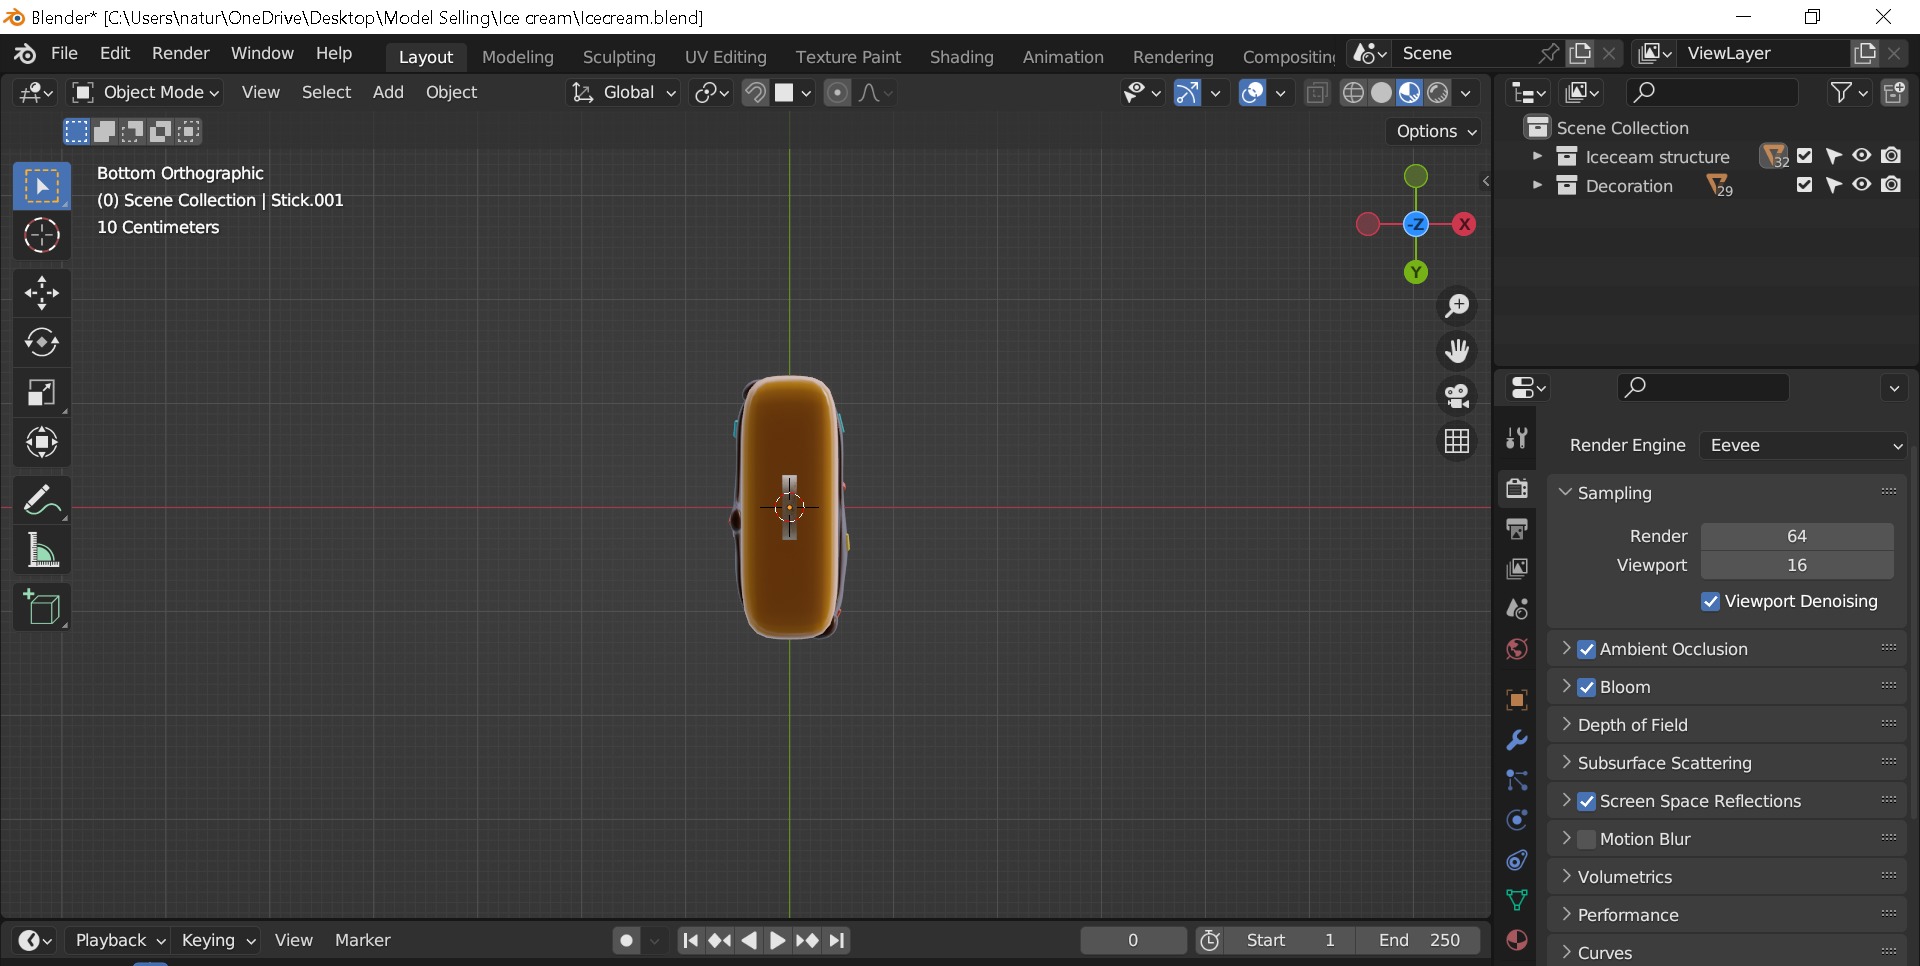Exclude Iceceam structure from view layer

(x=1805, y=156)
